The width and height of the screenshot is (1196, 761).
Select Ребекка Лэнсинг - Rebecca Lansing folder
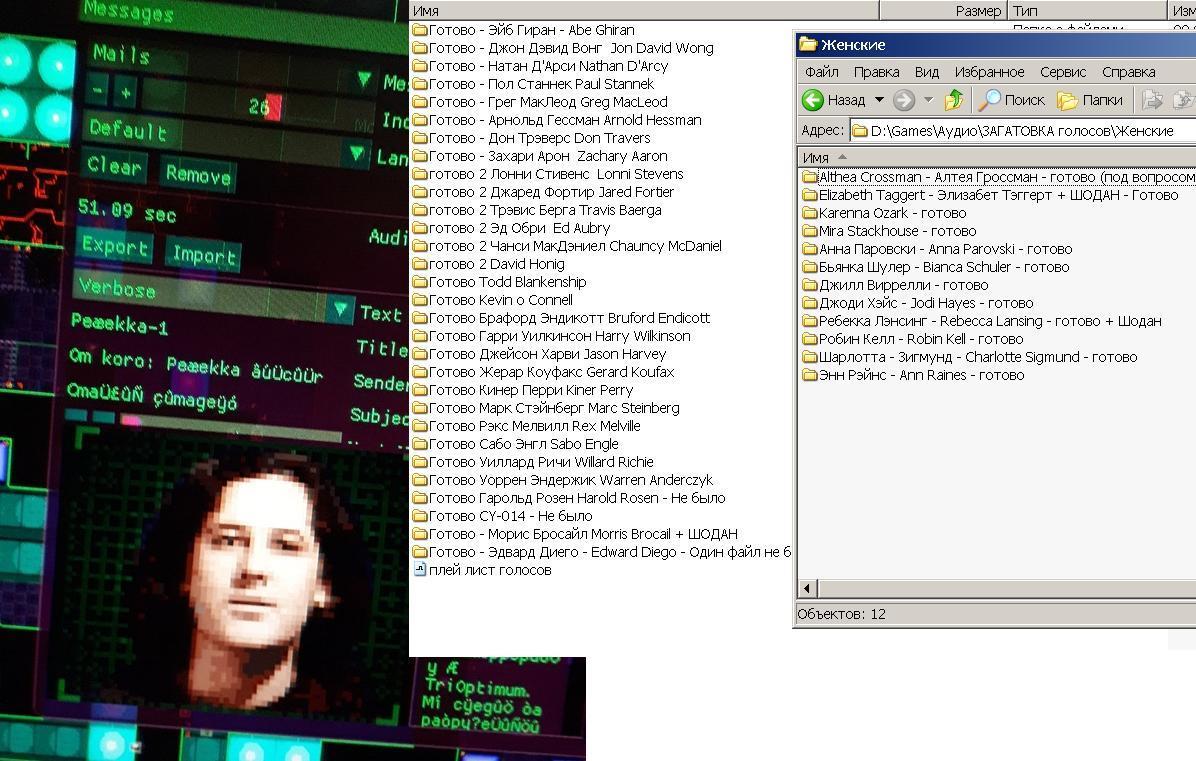[990, 321]
